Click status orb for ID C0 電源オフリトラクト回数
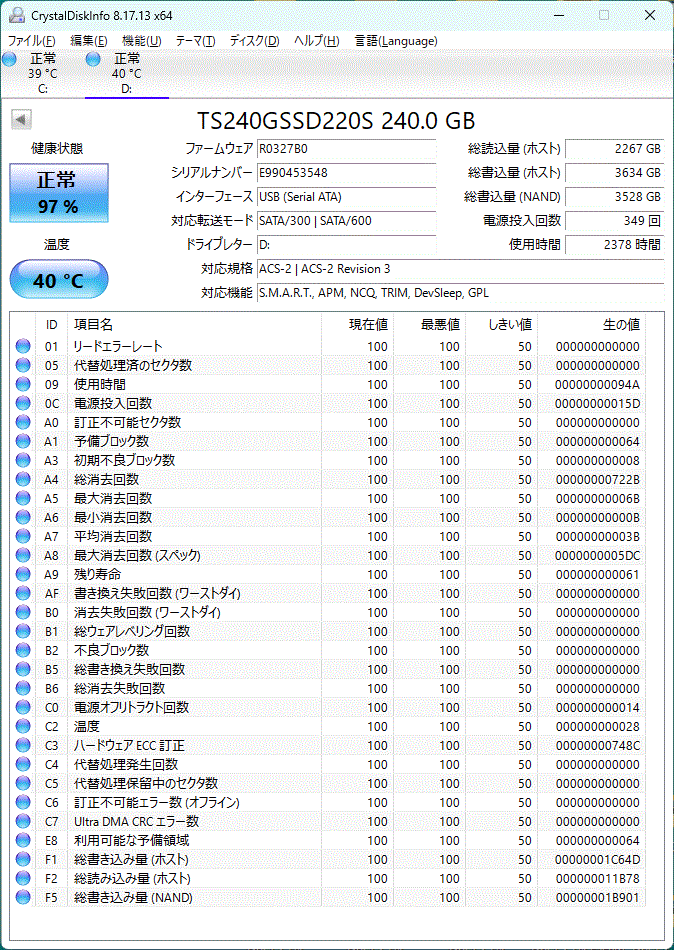 23,708
